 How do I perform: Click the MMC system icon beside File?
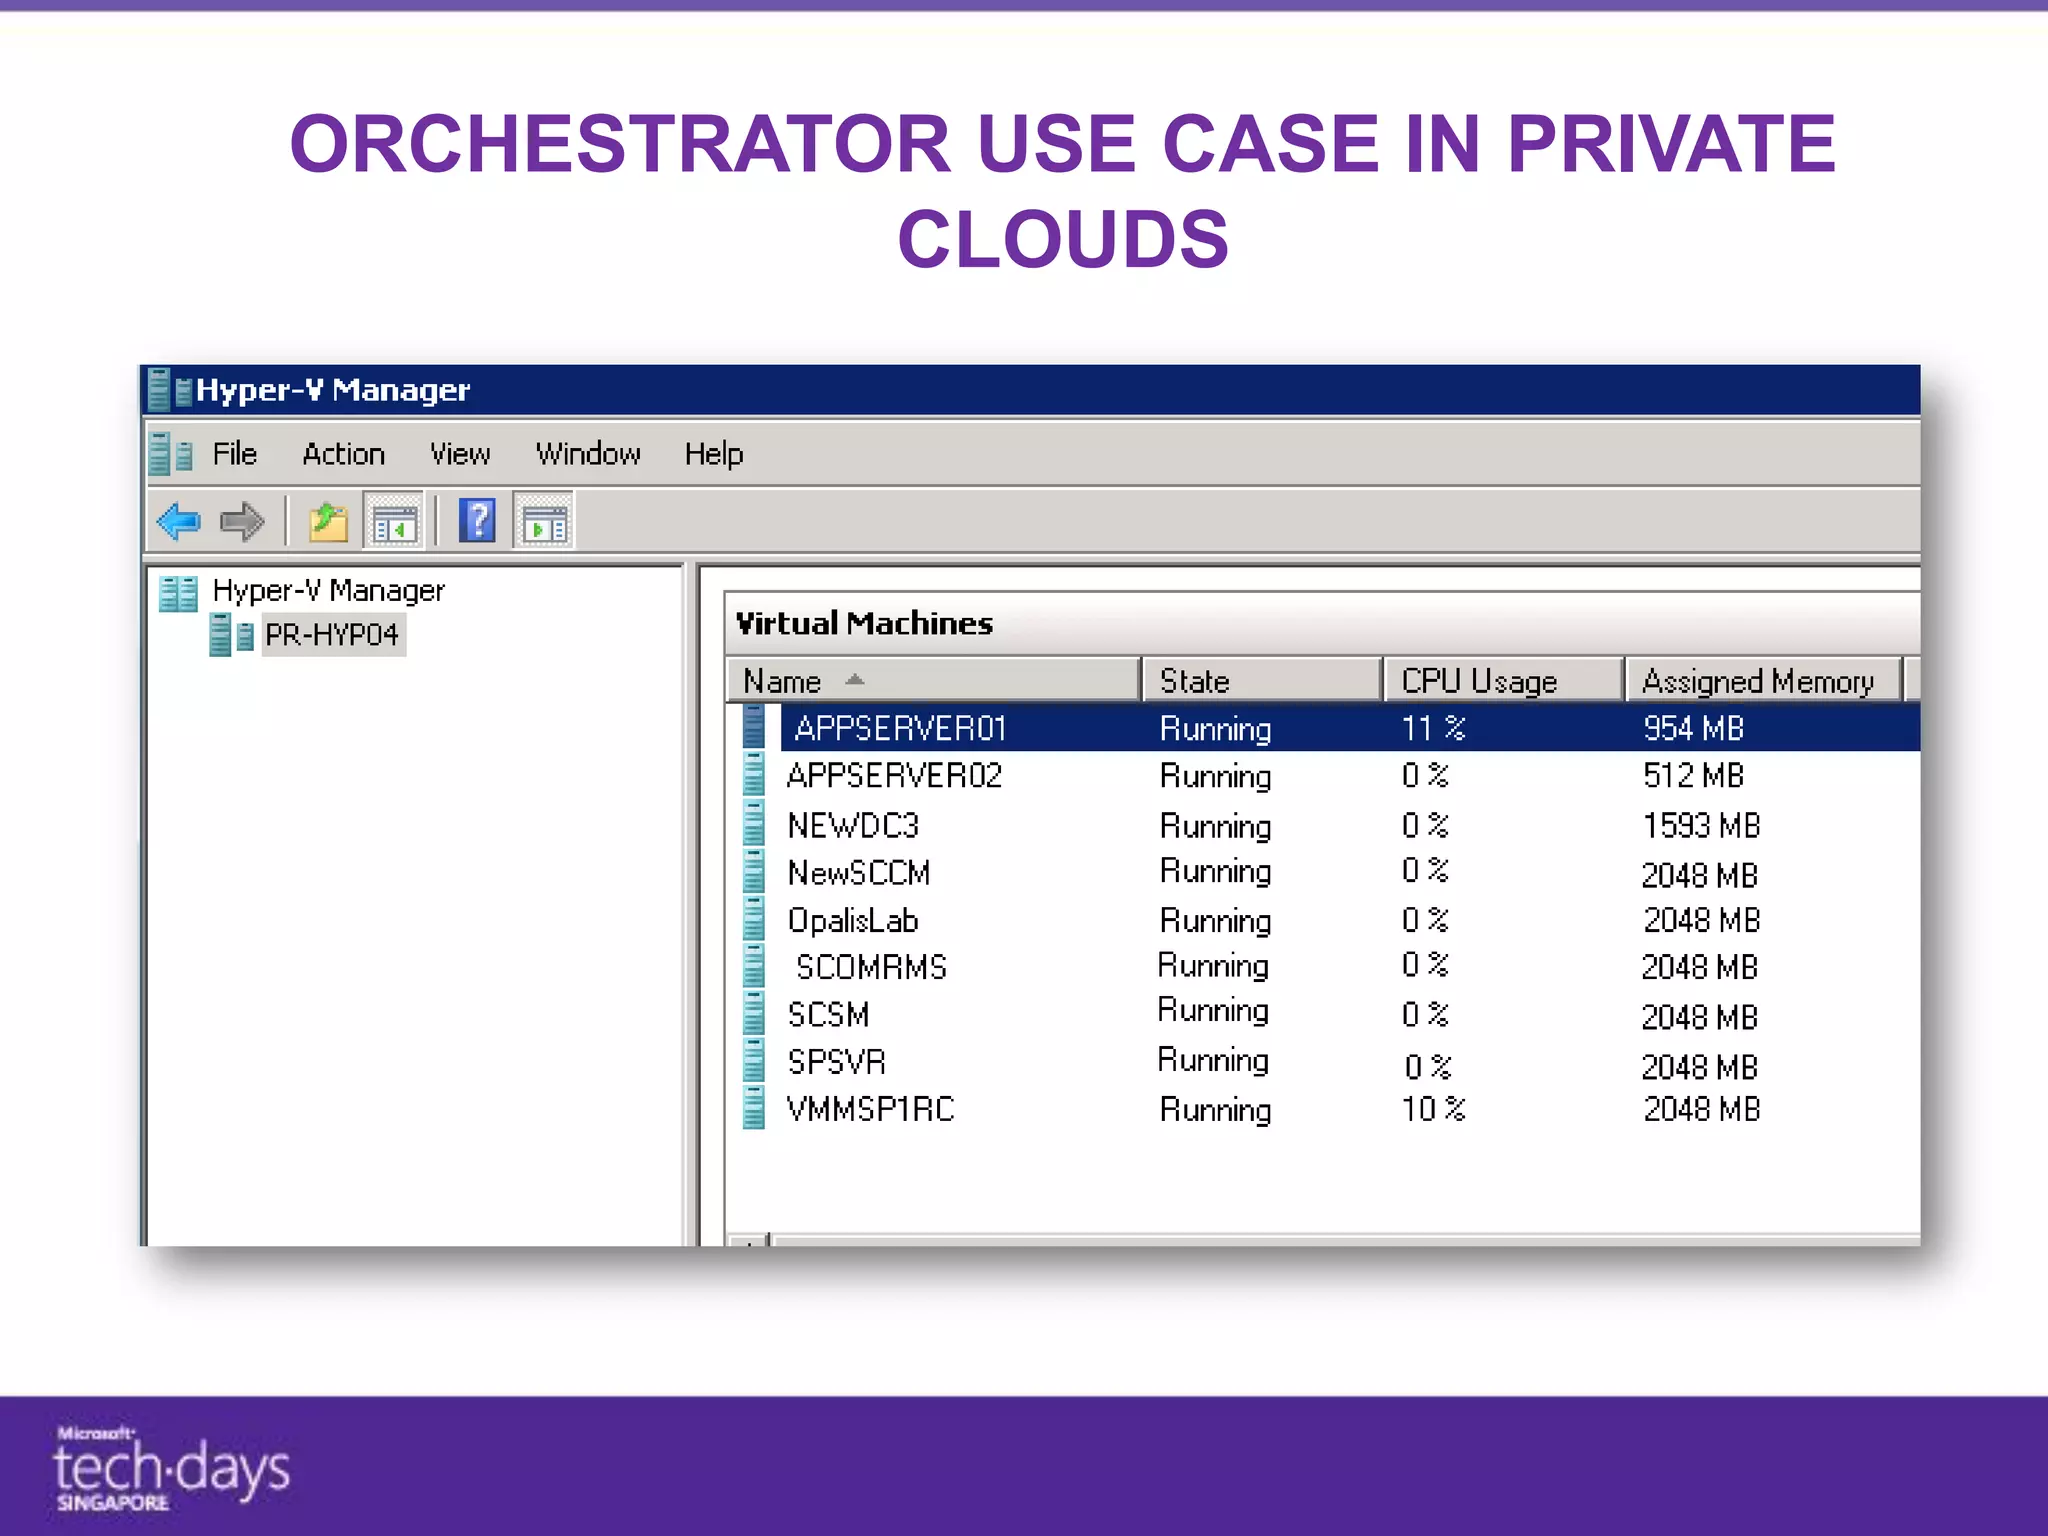170,455
